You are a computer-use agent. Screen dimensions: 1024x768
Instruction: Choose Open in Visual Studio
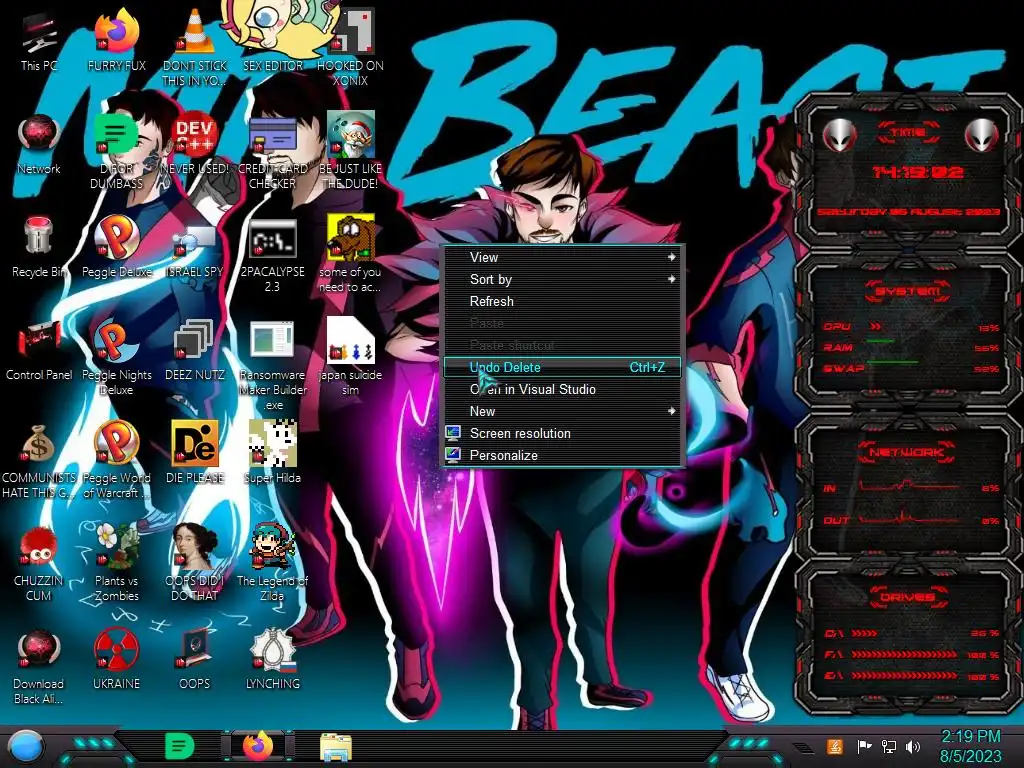point(563,390)
